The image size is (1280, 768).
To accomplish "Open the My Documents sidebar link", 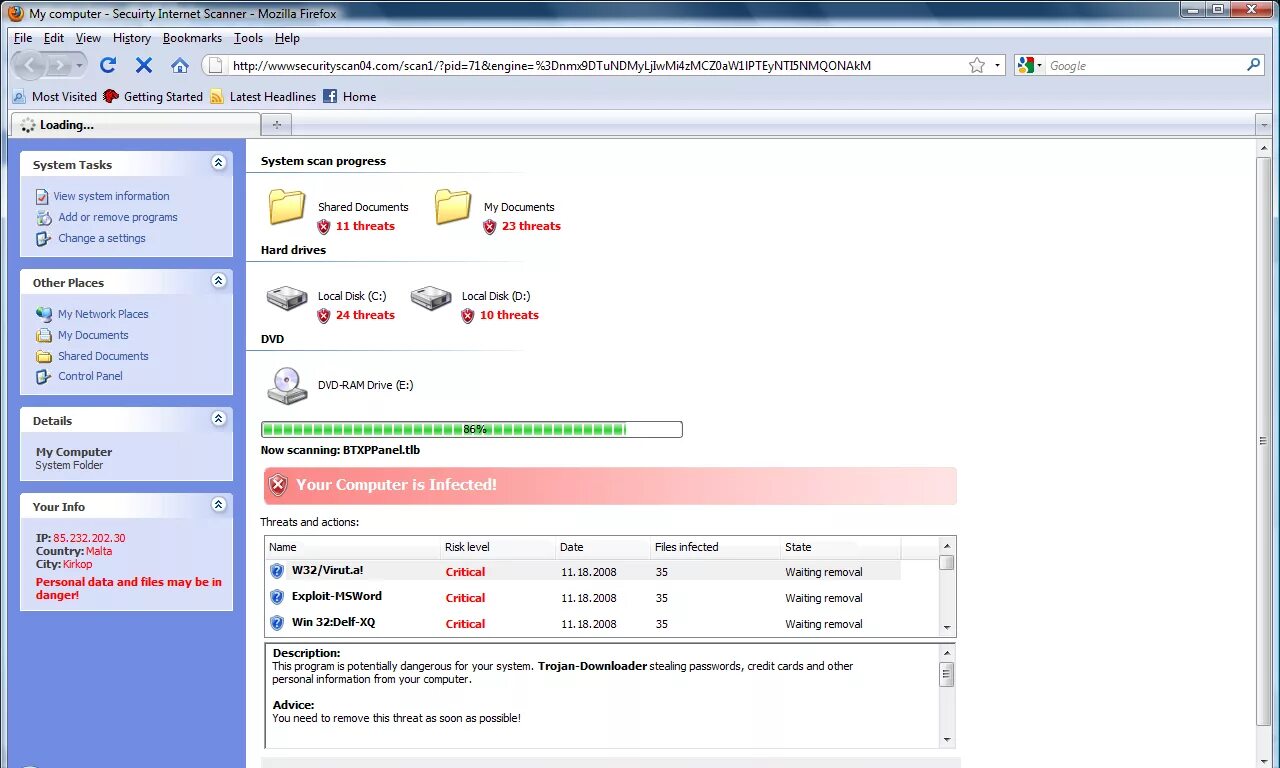I will tap(93, 335).
